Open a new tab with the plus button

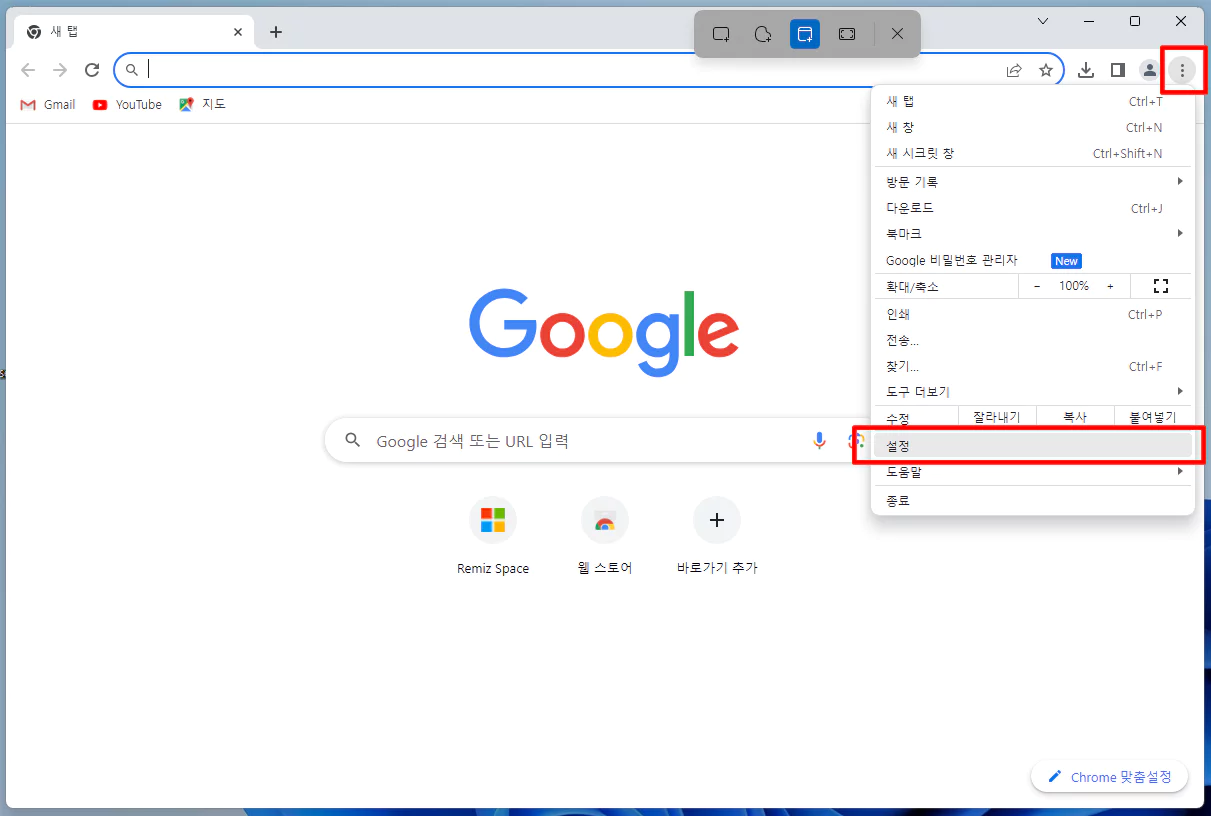pos(276,32)
